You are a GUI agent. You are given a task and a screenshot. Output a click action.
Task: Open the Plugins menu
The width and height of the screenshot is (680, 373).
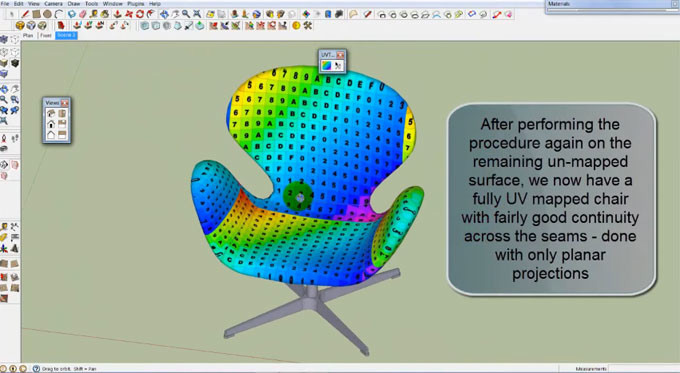pyautogui.click(x=135, y=3)
